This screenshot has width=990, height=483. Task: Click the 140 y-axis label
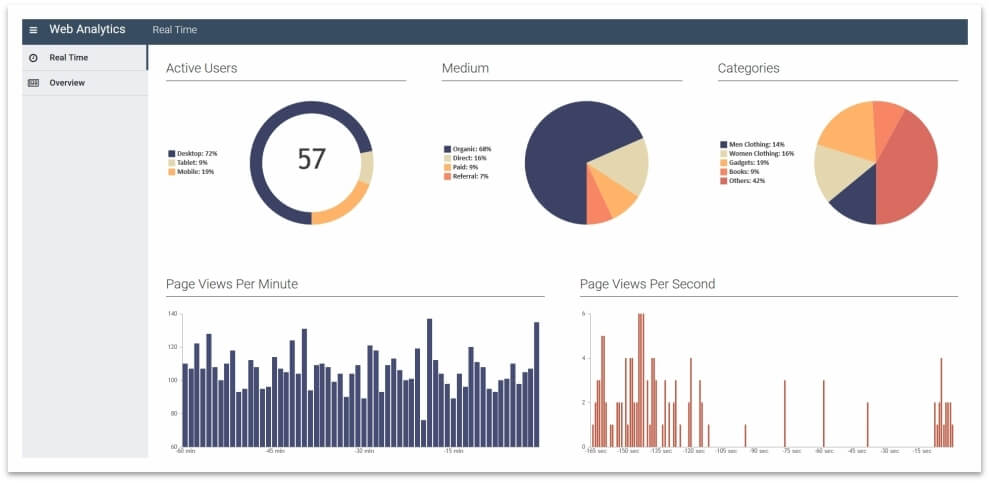(x=172, y=314)
